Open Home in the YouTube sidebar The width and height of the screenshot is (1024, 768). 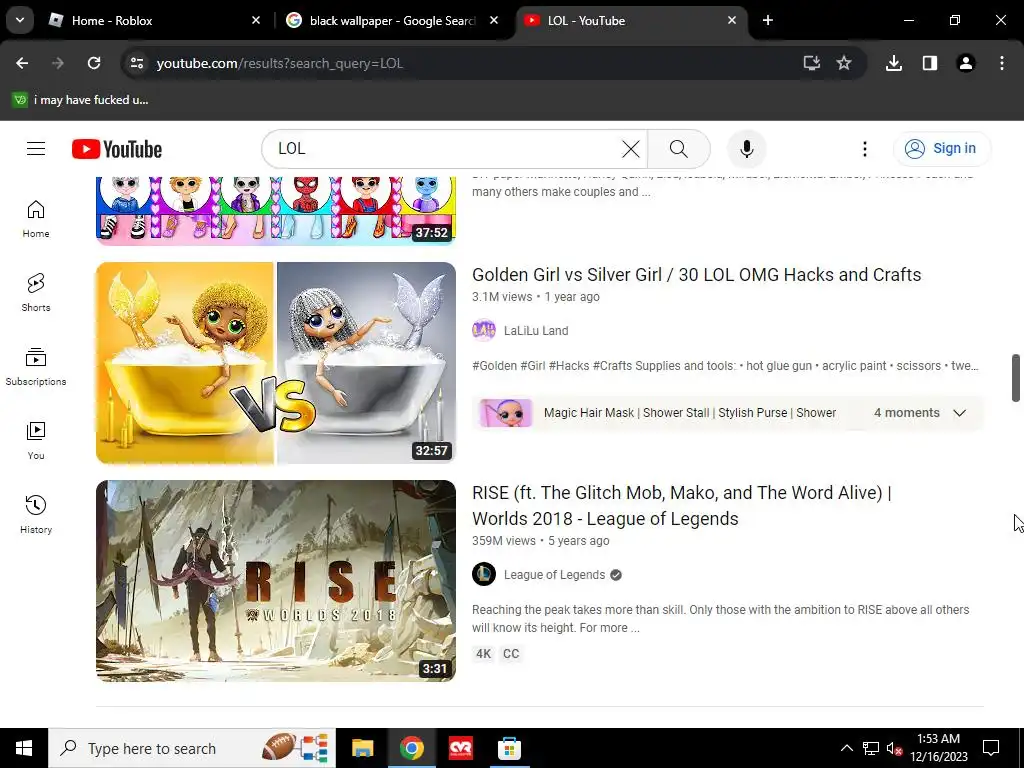tap(36, 219)
